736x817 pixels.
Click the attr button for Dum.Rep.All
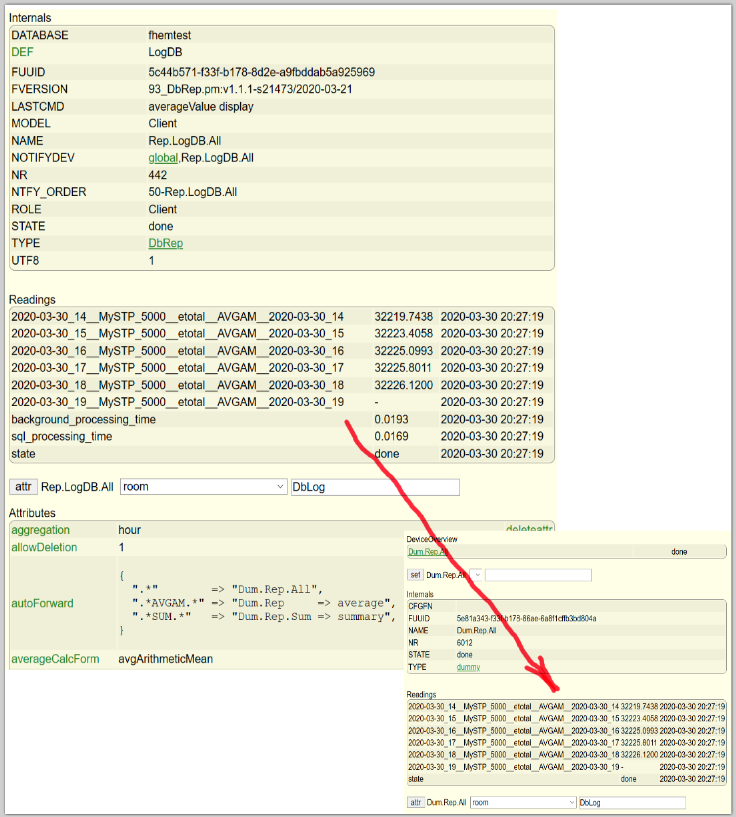[x=415, y=802]
